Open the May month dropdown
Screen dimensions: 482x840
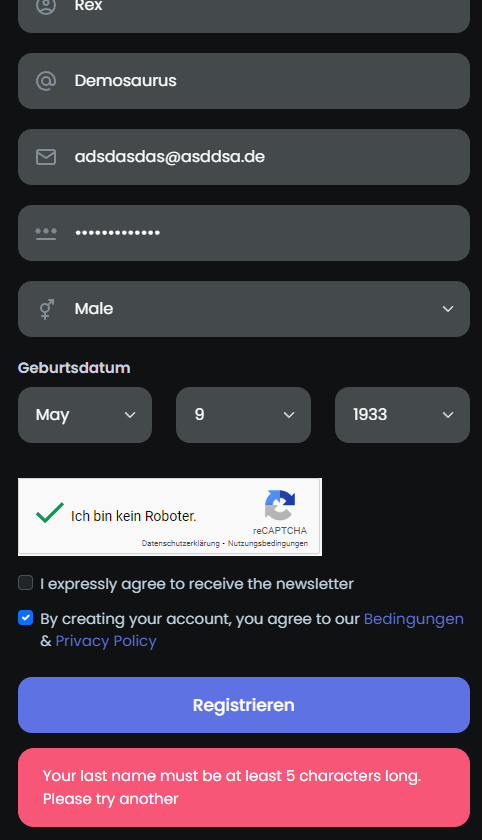(85, 415)
